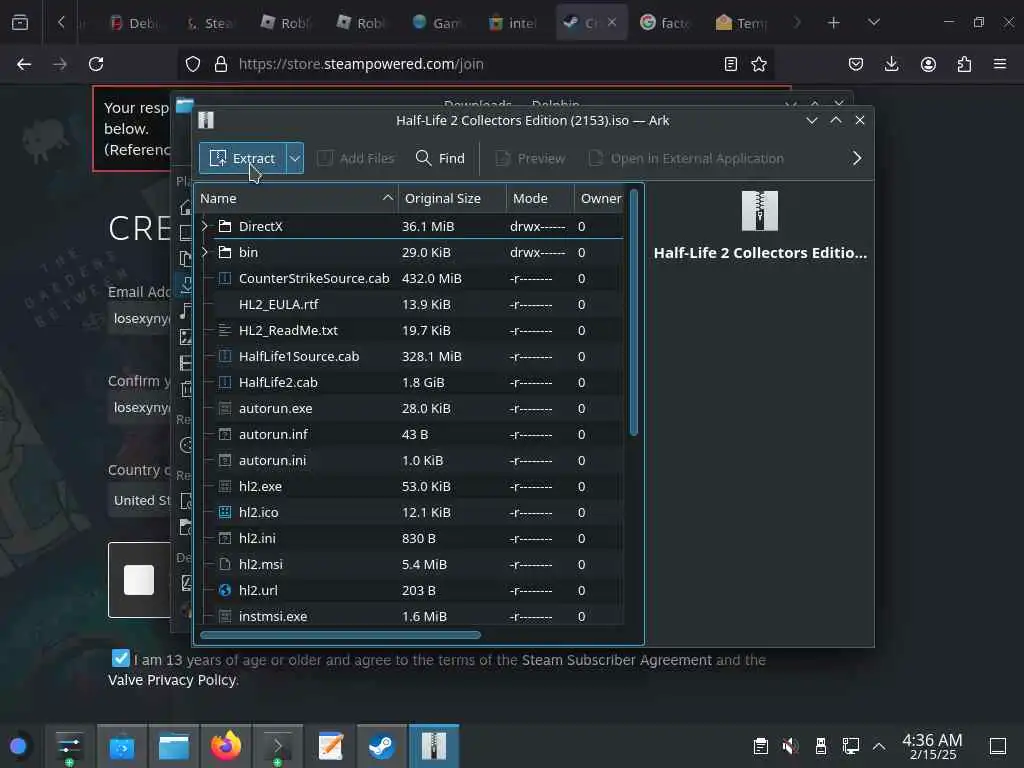Viewport: 1024px width, 768px height.
Task: Click the hl2.url globe icon
Action: pyautogui.click(x=225, y=590)
